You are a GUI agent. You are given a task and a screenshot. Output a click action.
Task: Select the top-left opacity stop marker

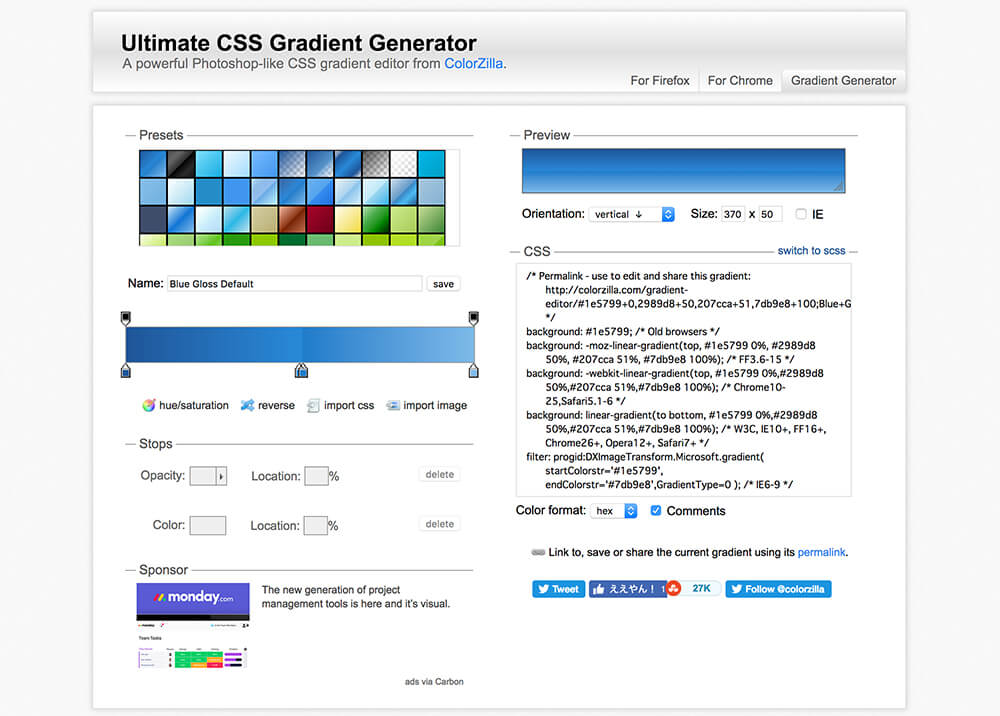point(125,316)
